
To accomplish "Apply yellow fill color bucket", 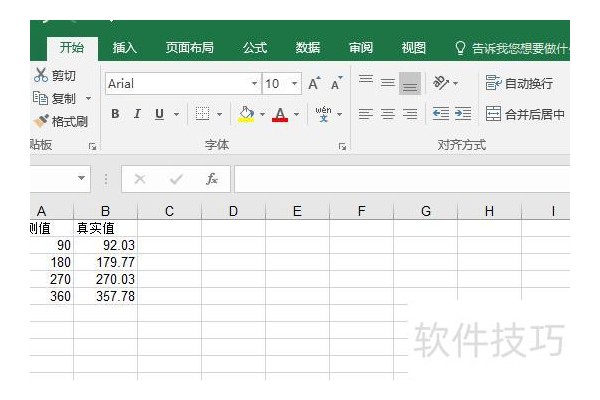I will 246,114.
